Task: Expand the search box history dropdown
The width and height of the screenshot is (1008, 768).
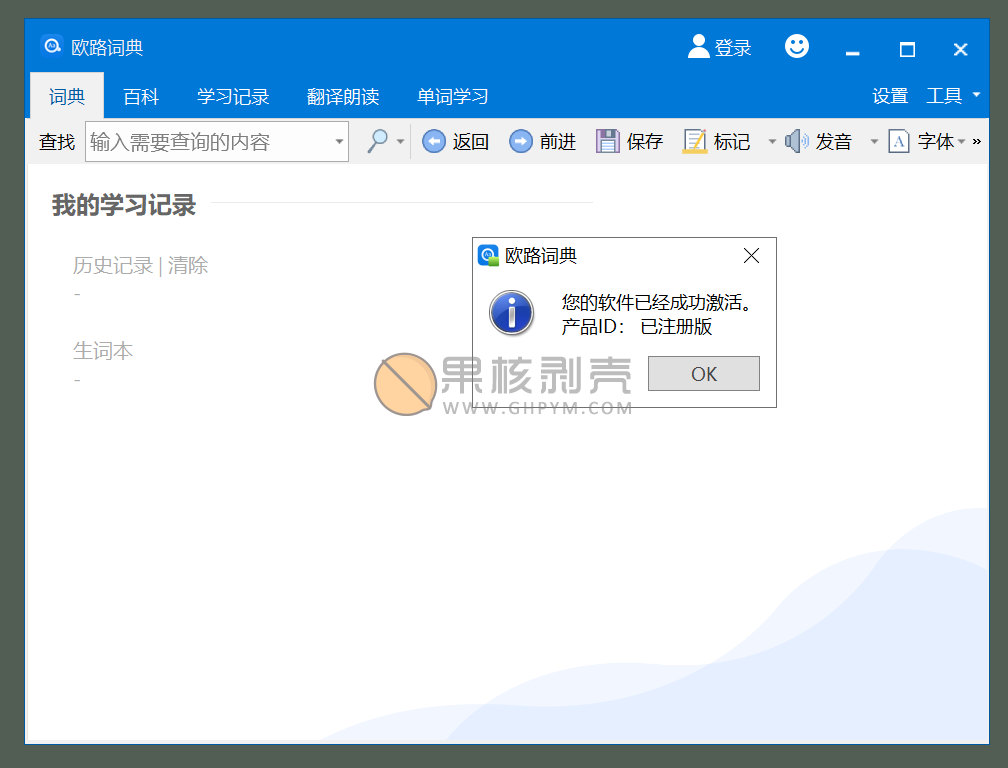Action: 339,142
